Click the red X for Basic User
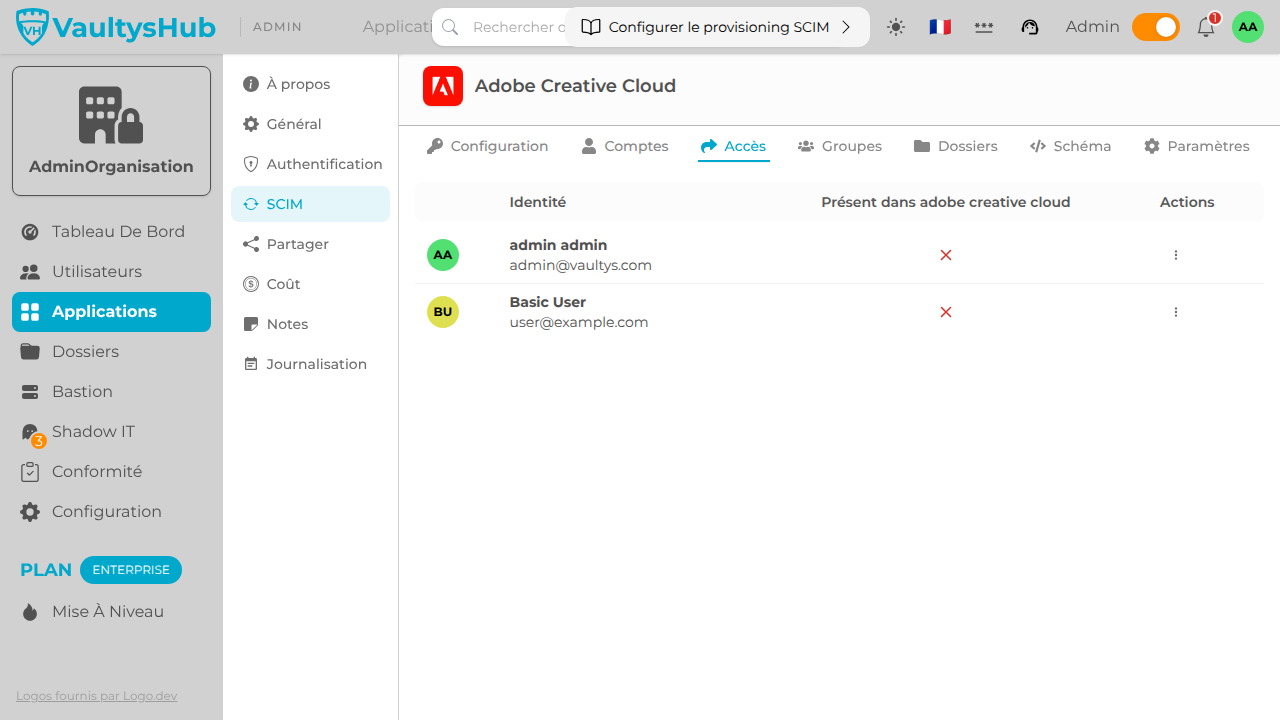The height and width of the screenshot is (720, 1280). [x=946, y=312]
